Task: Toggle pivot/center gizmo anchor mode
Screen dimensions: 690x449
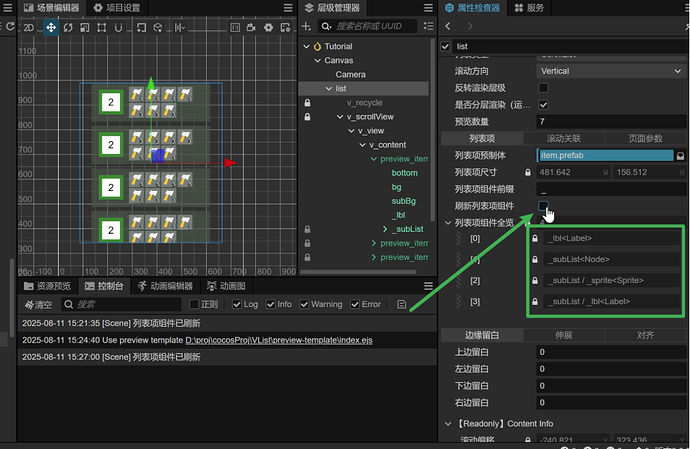Action: (x=141, y=28)
